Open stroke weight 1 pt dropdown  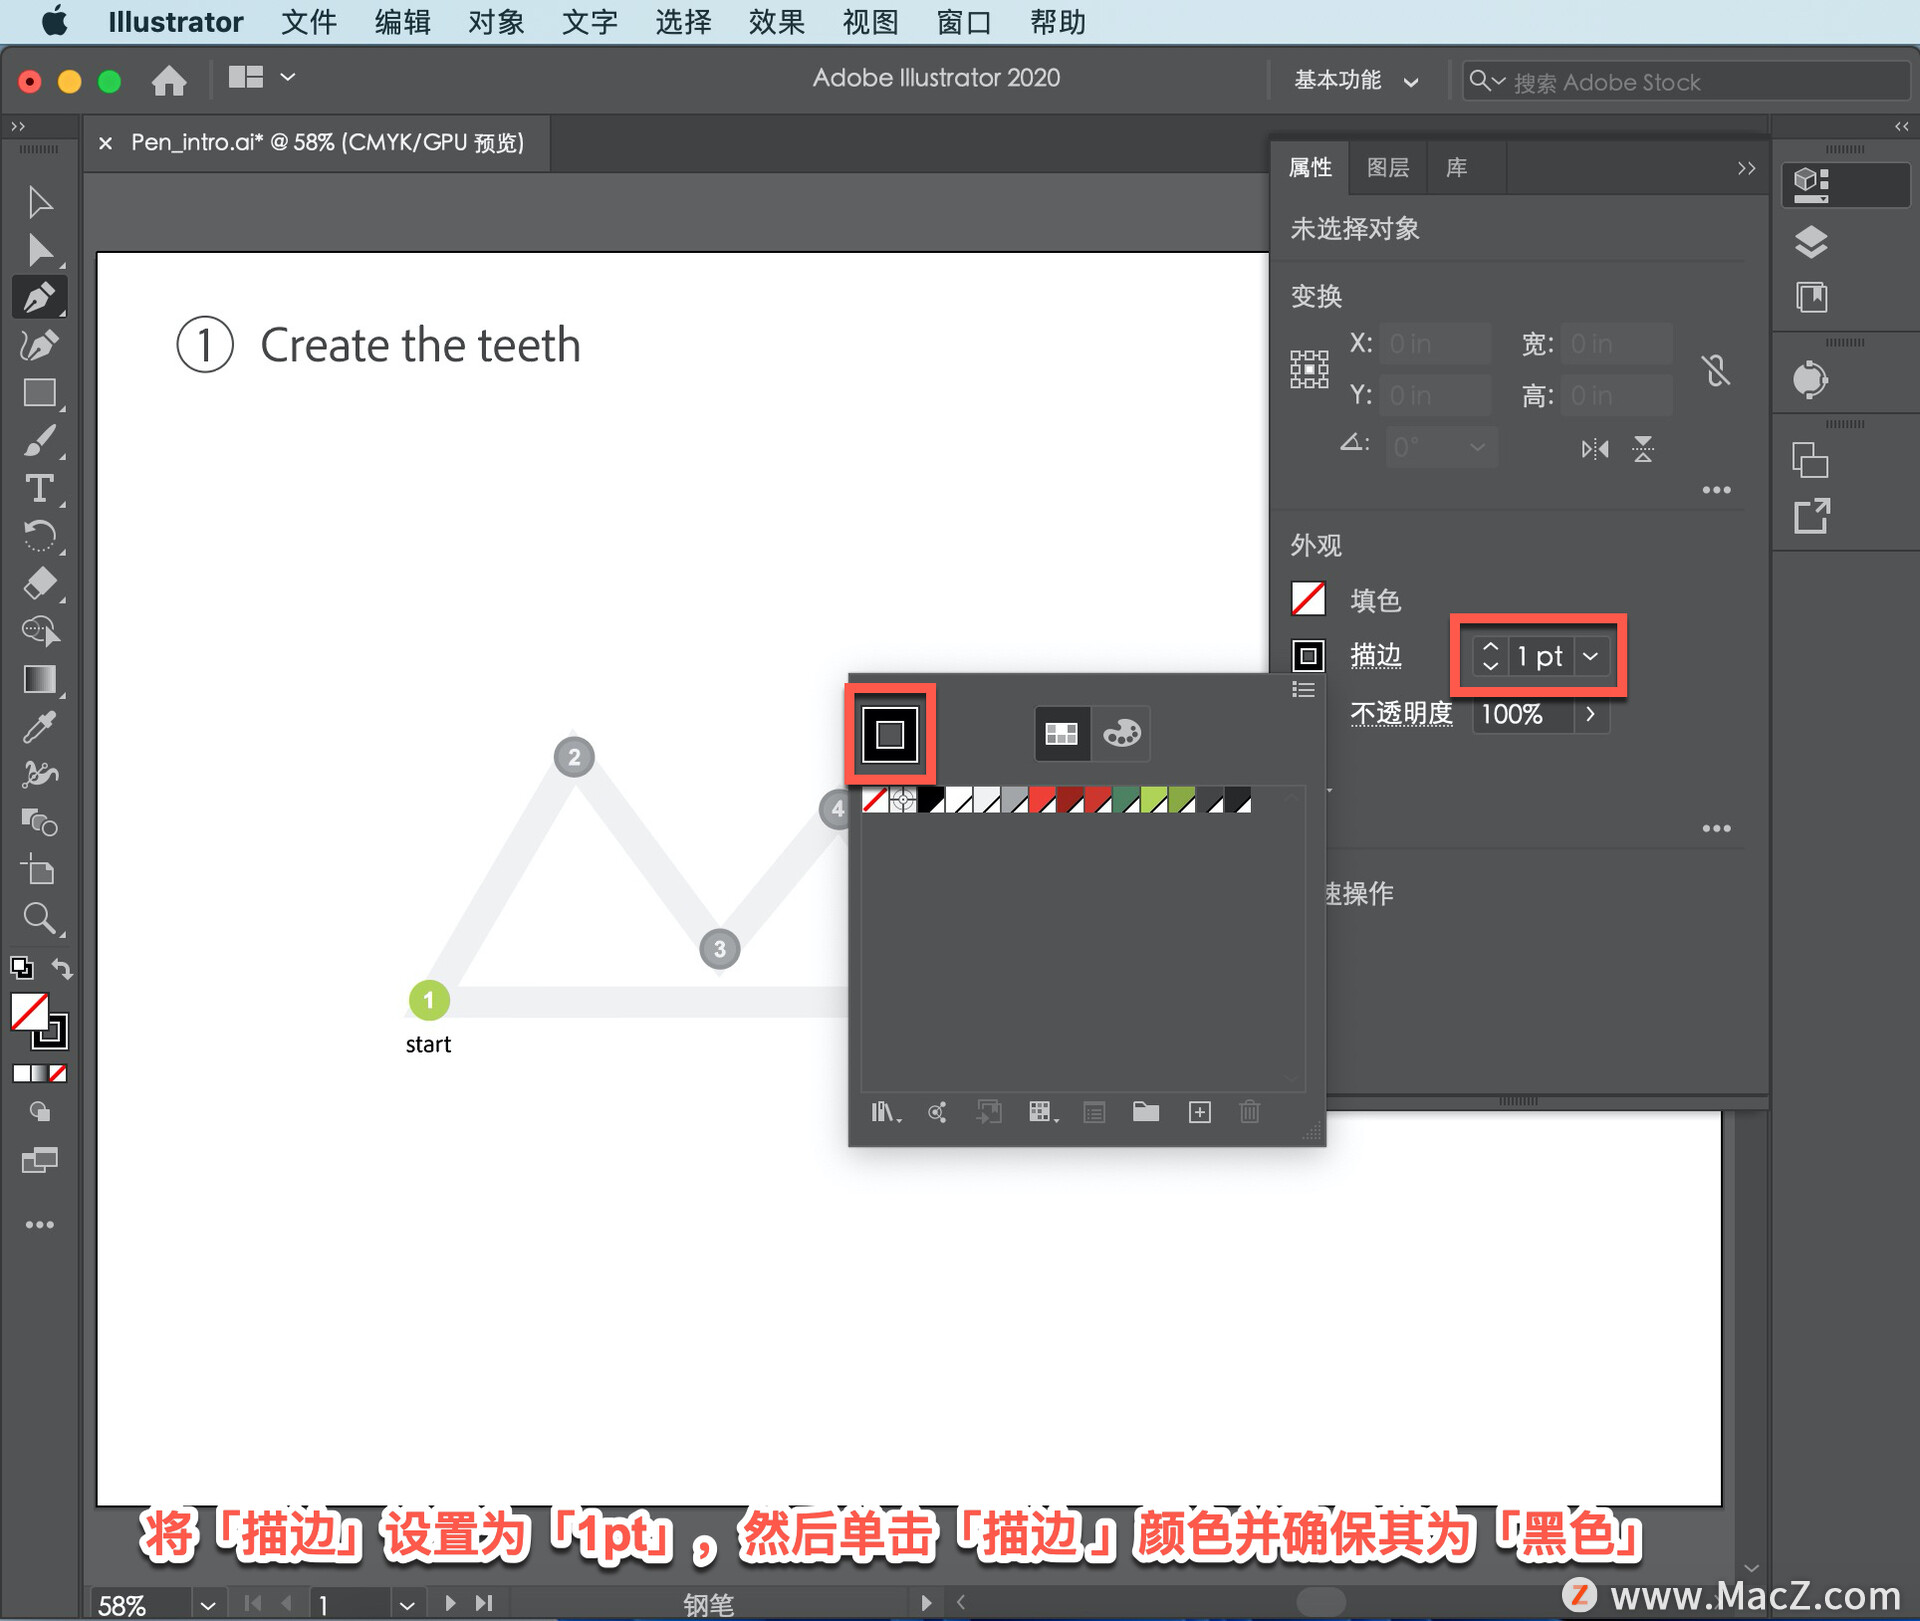[x=1590, y=656]
